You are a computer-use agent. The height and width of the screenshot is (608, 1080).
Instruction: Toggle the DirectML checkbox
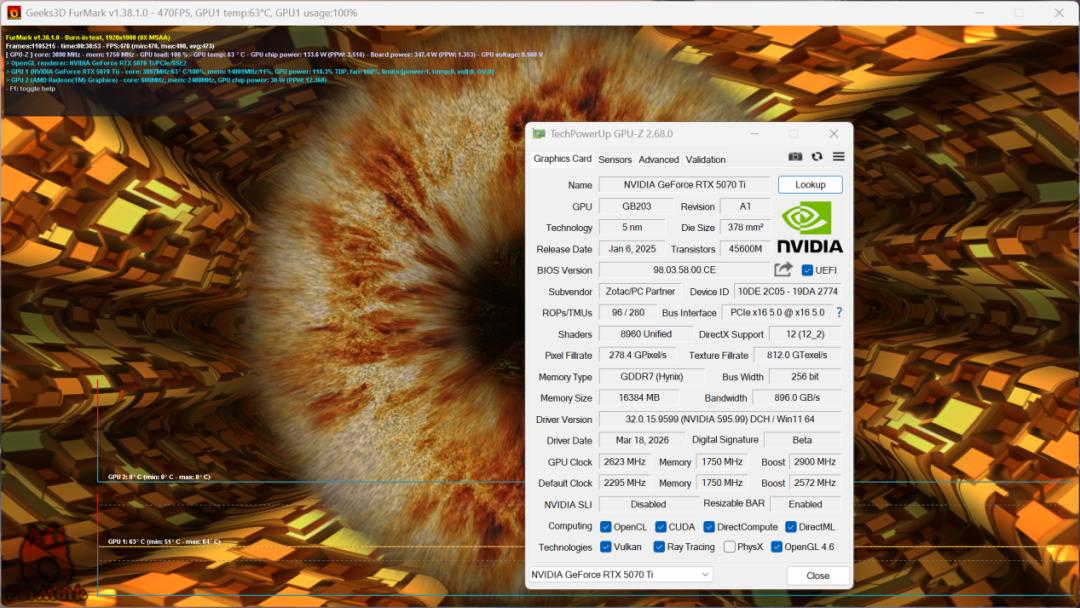click(791, 527)
